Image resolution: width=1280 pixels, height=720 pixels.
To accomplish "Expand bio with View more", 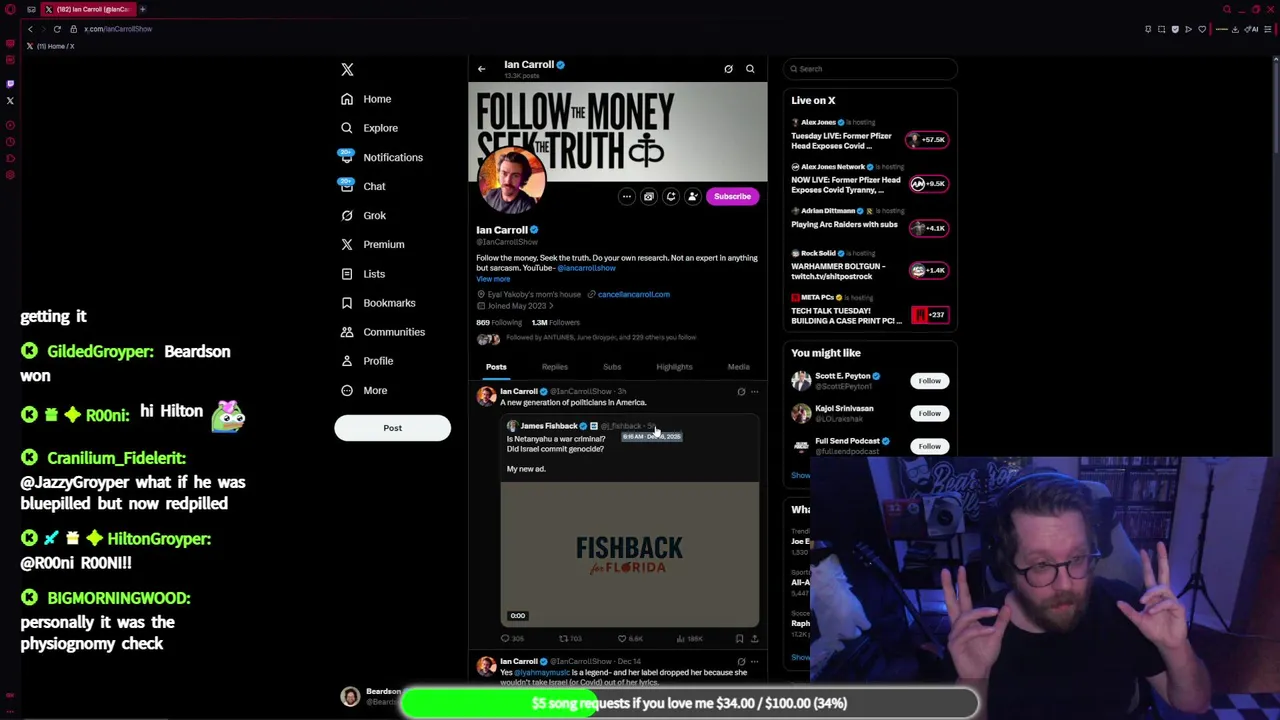I will tap(493, 279).
